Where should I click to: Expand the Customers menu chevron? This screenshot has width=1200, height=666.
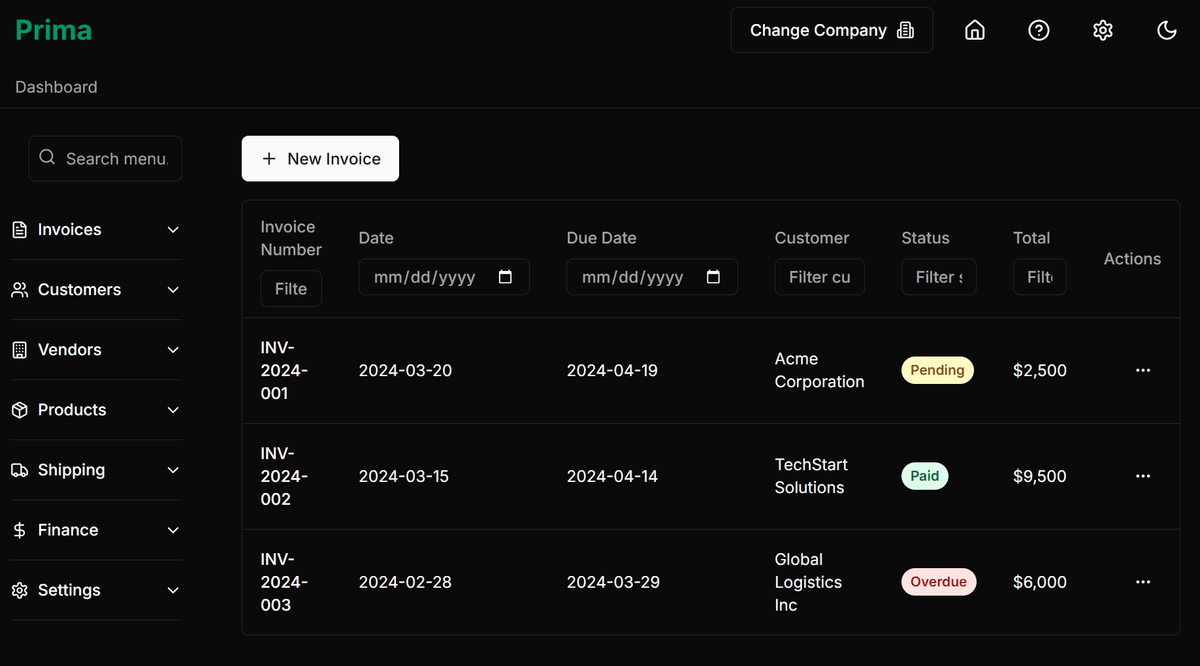tap(173, 290)
